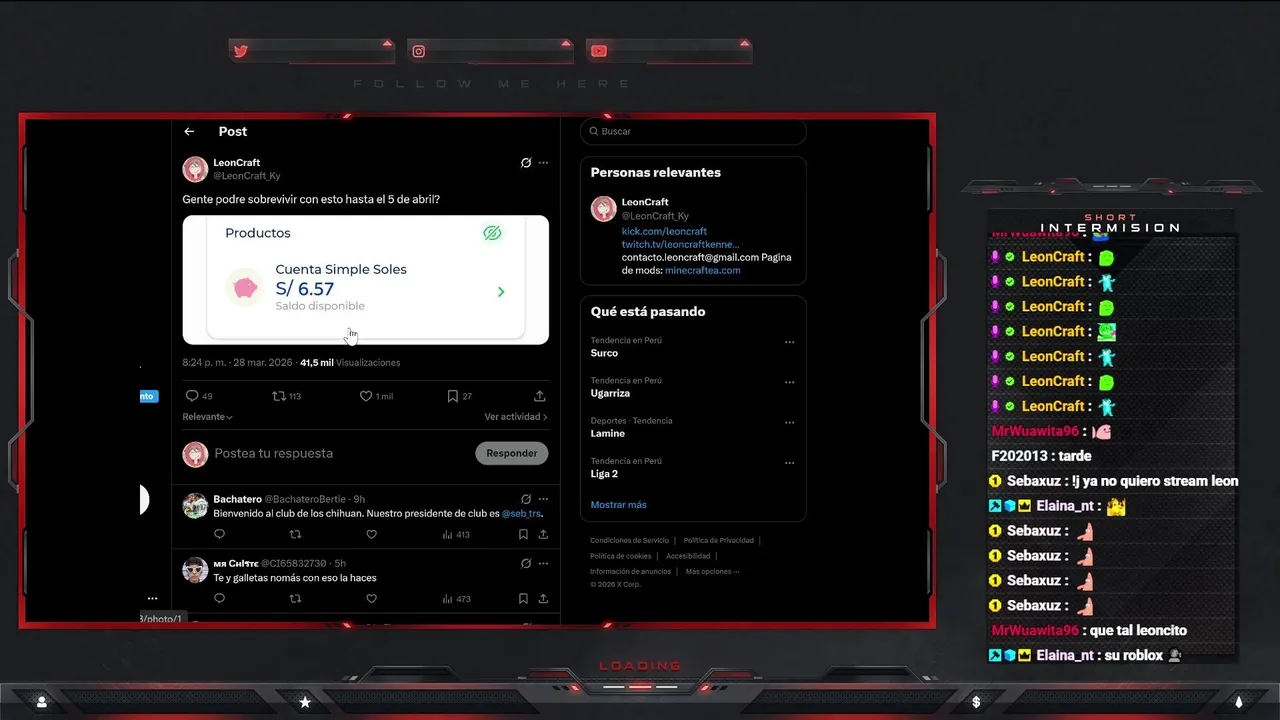Click the share icon on LeonCraft's post
1280x720 pixels.
(540, 396)
